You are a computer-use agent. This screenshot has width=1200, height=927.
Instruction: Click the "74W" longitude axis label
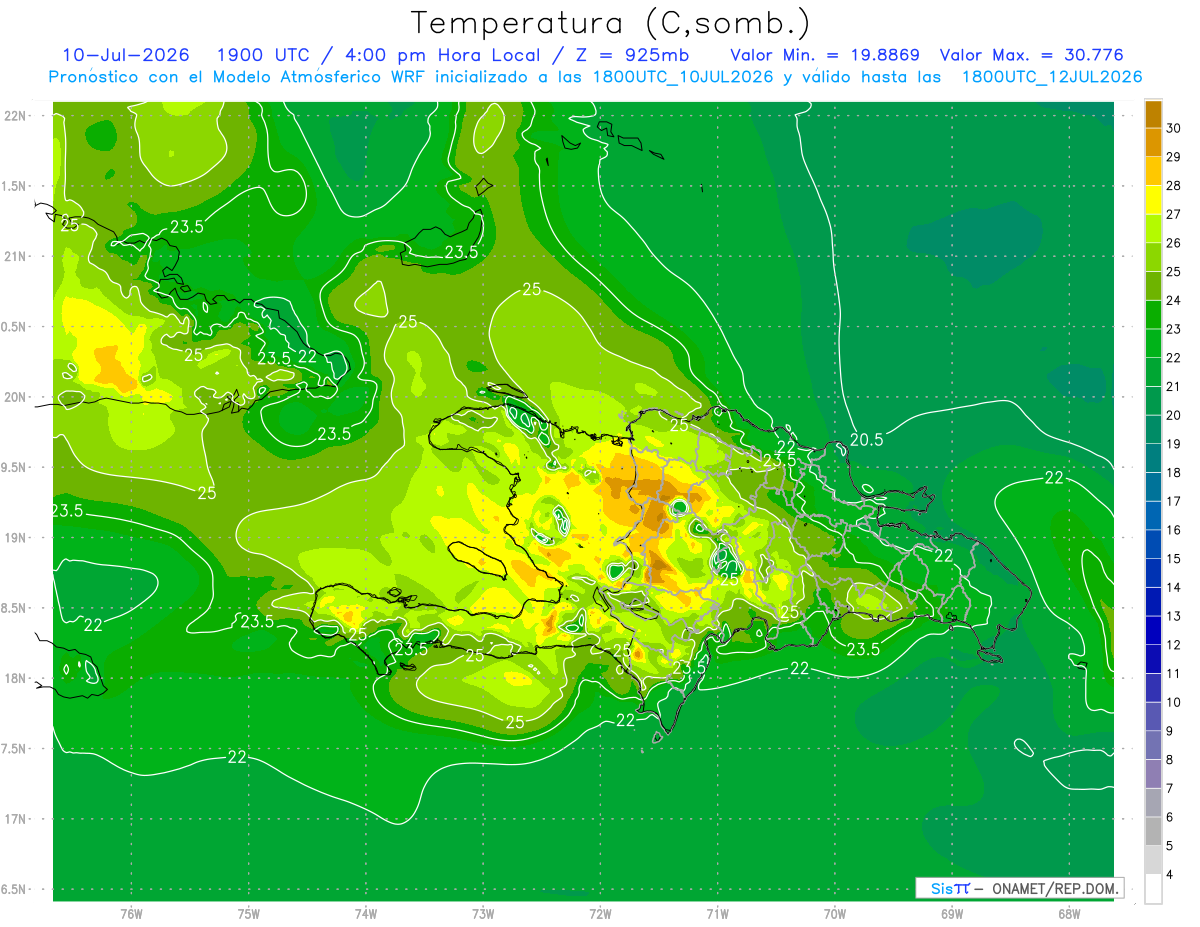click(x=366, y=913)
